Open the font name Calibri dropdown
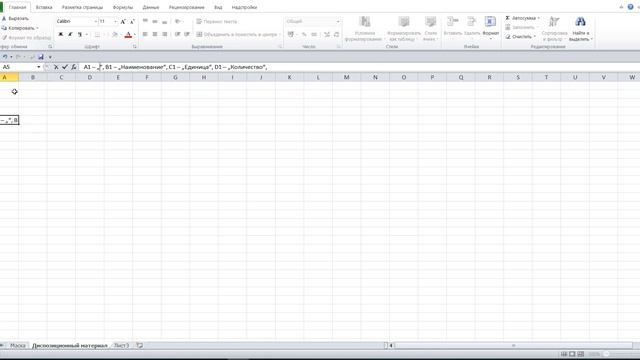The height and width of the screenshot is (360, 640). [x=96, y=21]
